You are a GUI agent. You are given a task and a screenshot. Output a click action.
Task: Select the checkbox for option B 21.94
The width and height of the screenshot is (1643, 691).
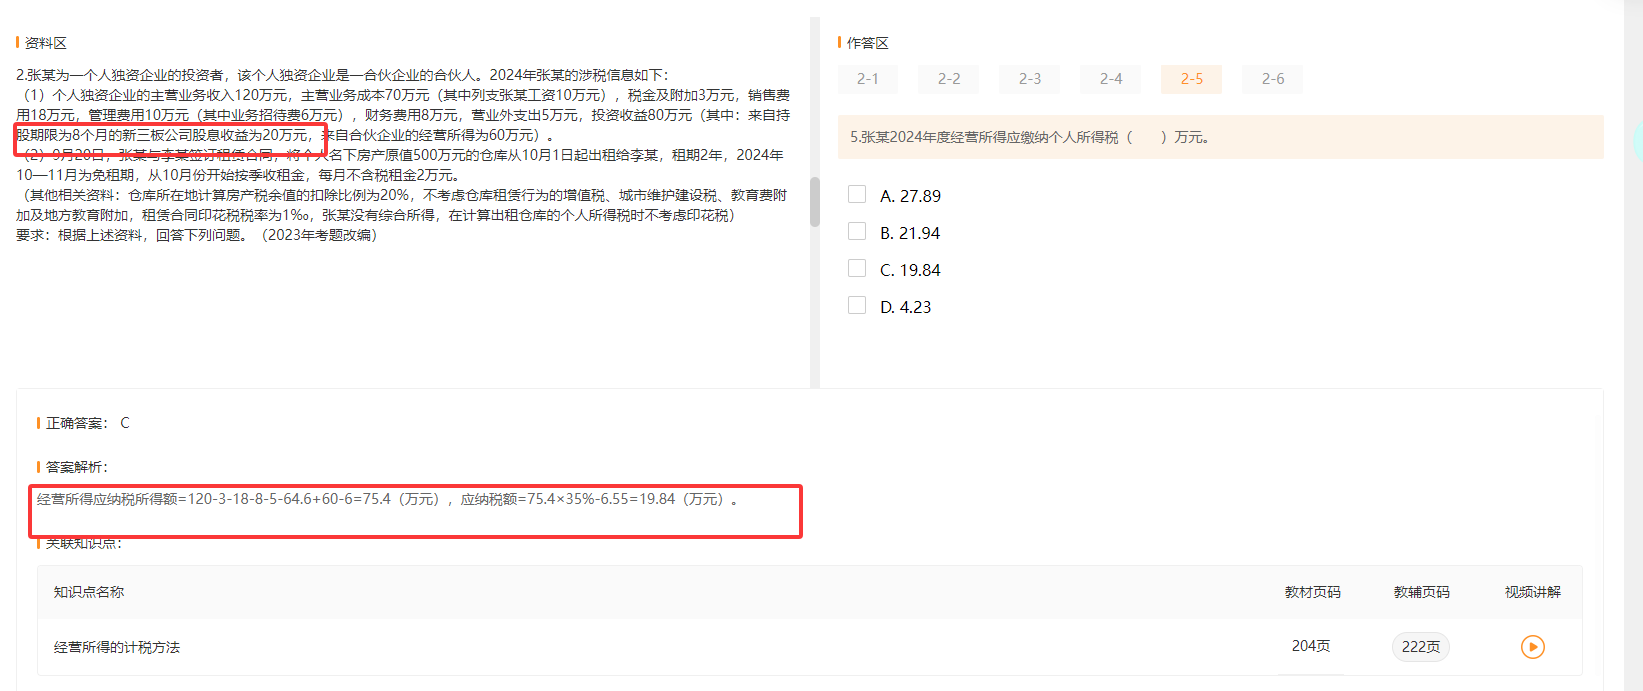[x=857, y=232]
